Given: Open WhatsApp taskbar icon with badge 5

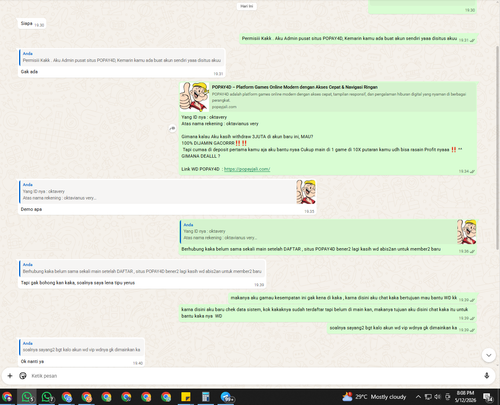Looking at the screenshot, I should [x=27, y=397].
